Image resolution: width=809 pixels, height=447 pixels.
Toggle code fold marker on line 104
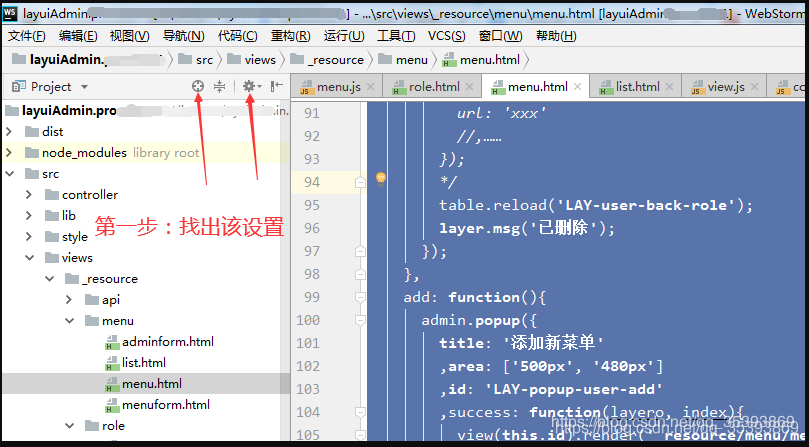(360, 412)
